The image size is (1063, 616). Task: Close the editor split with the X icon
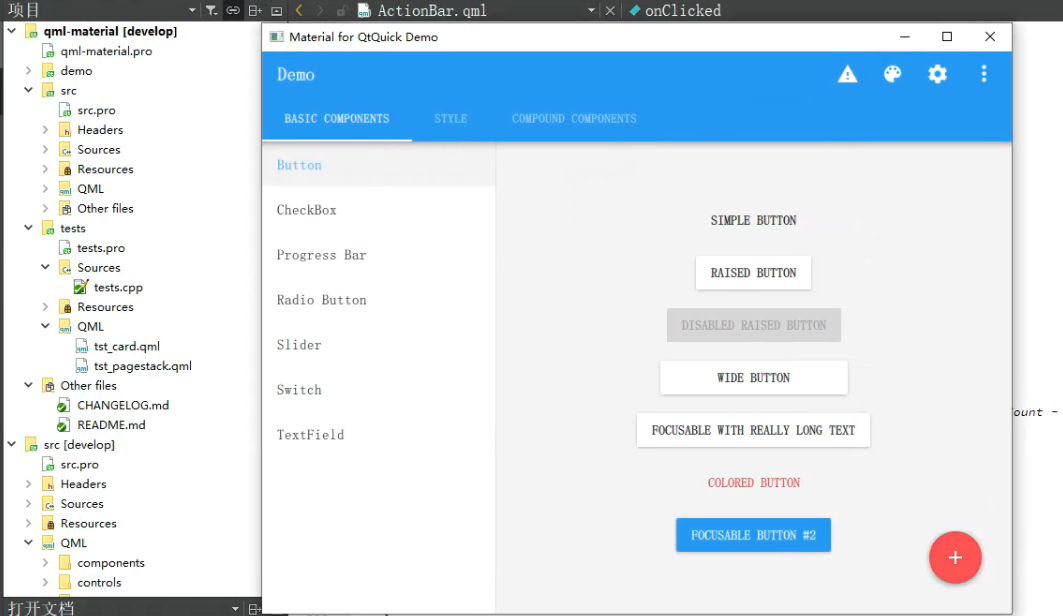611,9
